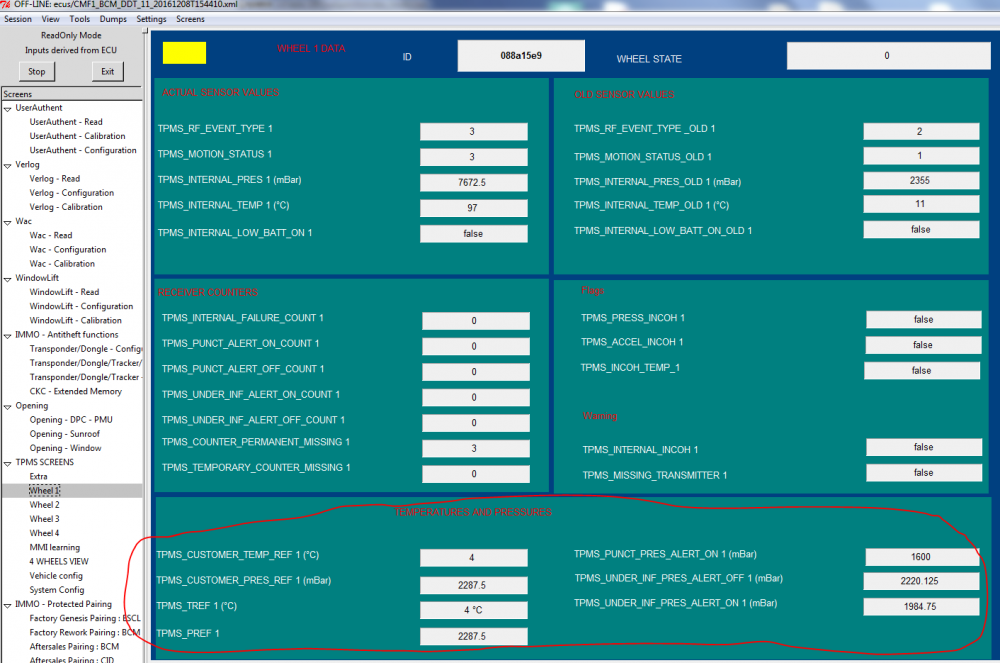Viewport: 1000px width, 663px height.
Task: Collapse the TPMS SCREENS tree node
Action: pyautogui.click(x=8, y=463)
